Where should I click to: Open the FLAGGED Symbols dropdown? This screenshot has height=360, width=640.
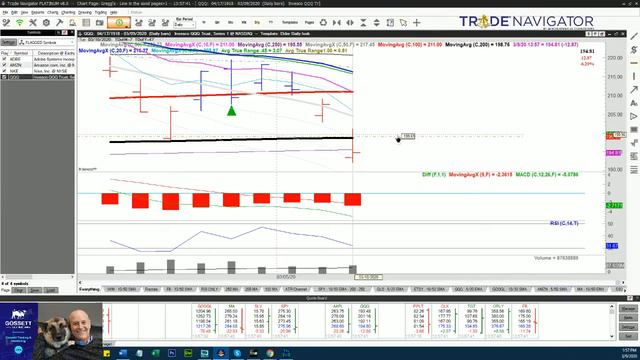(46, 42)
